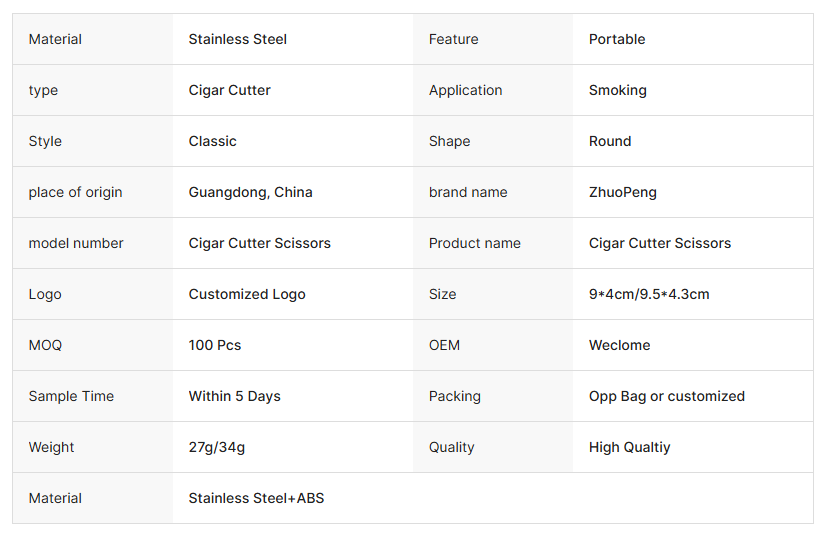Click the 'Smoking' application value
The image size is (824, 537).
[618, 90]
